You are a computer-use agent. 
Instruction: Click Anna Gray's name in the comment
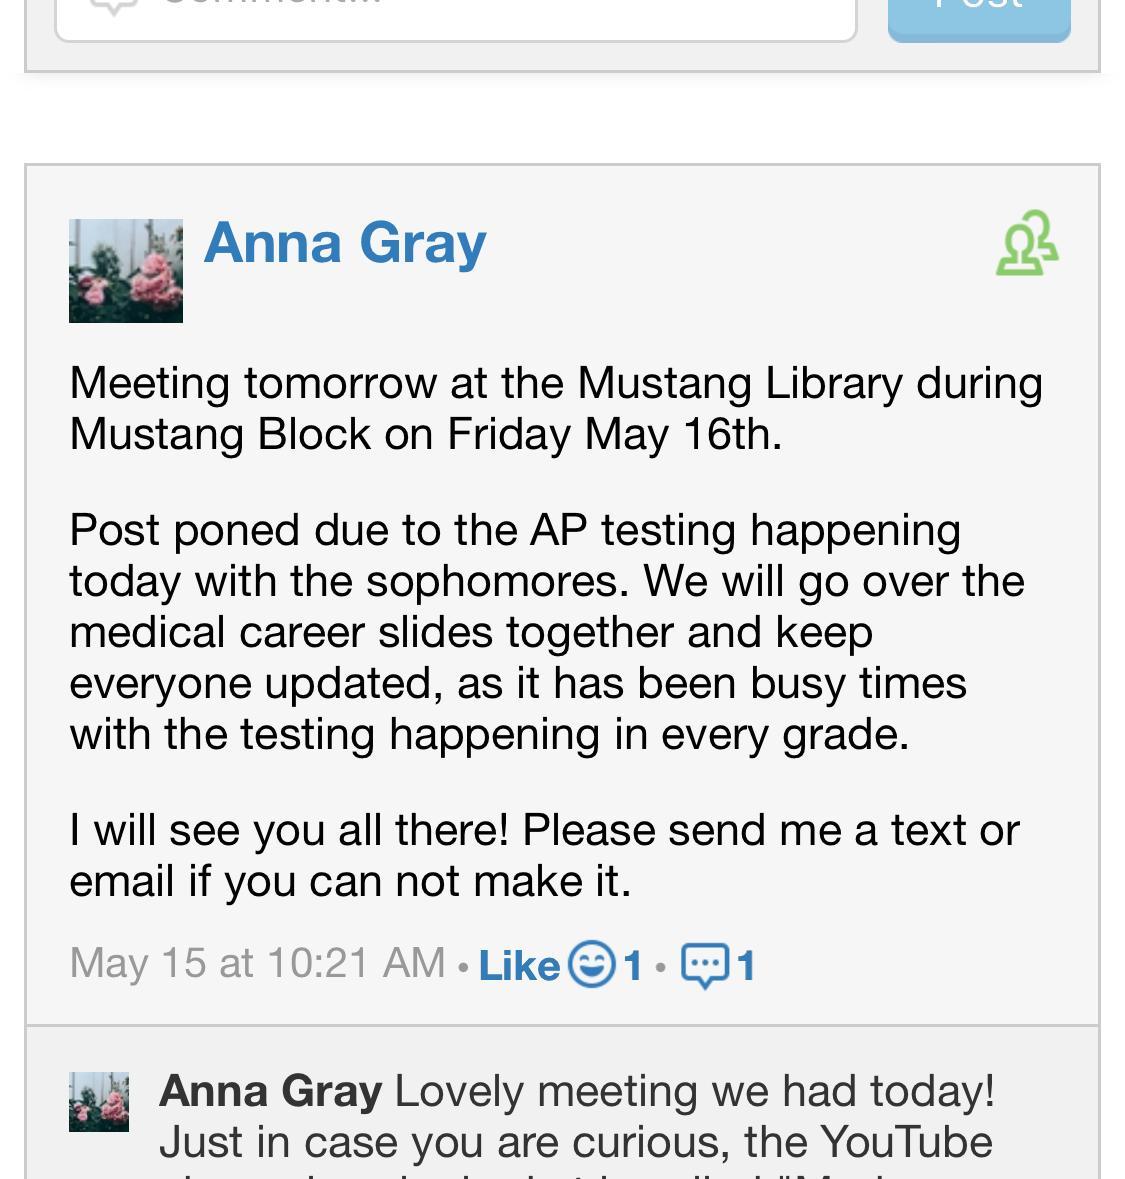[270, 1091]
